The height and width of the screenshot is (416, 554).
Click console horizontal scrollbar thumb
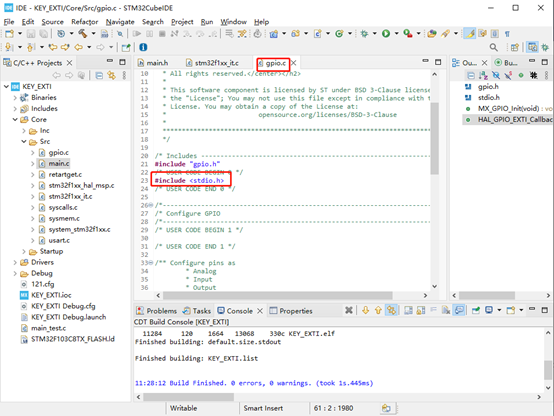(188, 397)
